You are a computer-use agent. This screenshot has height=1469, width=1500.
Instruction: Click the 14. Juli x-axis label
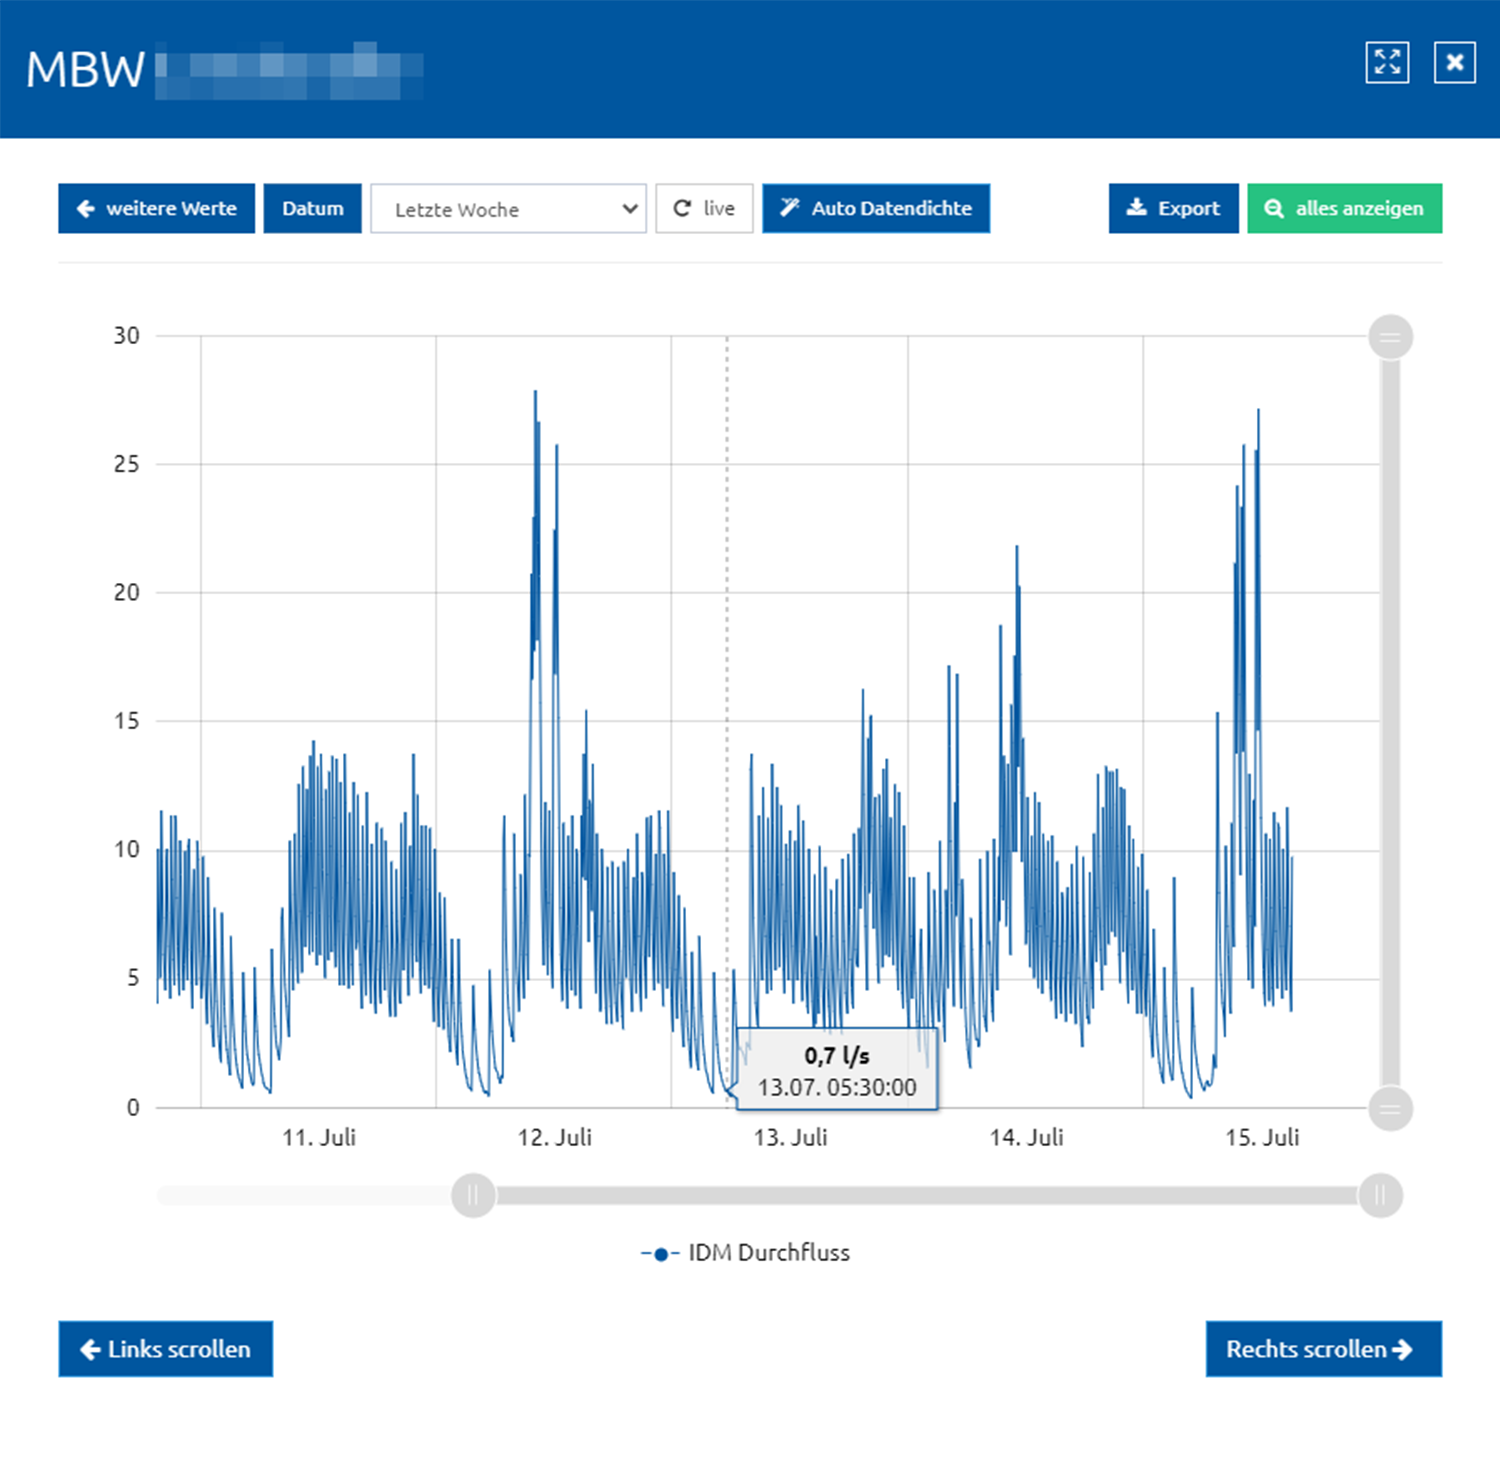coord(1026,1137)
